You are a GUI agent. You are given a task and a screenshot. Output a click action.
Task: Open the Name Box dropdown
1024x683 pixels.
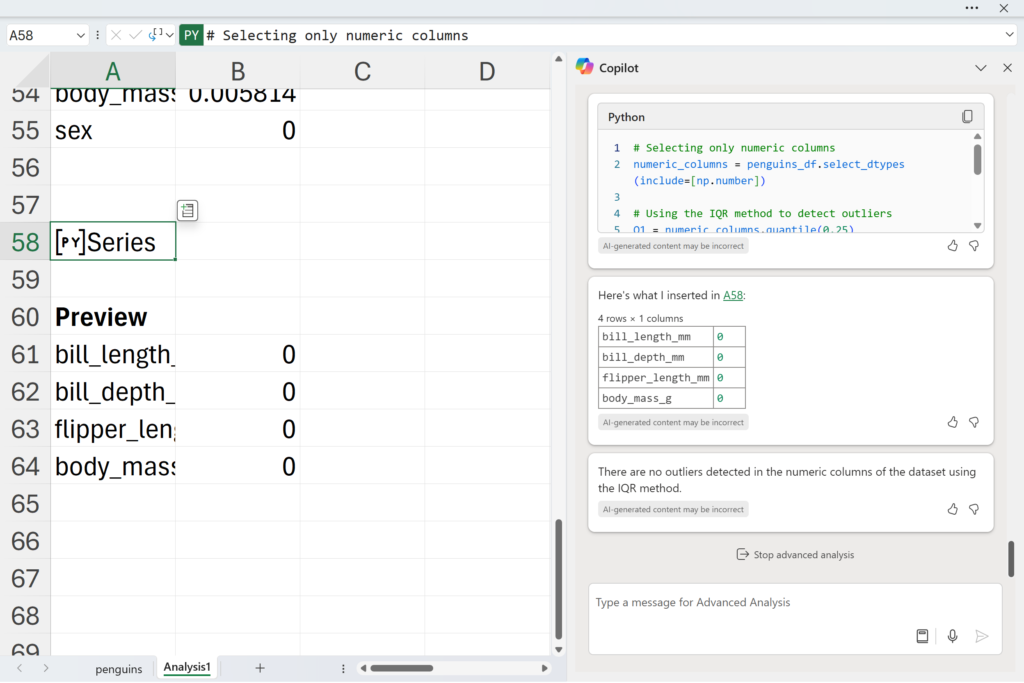point(80,35)
